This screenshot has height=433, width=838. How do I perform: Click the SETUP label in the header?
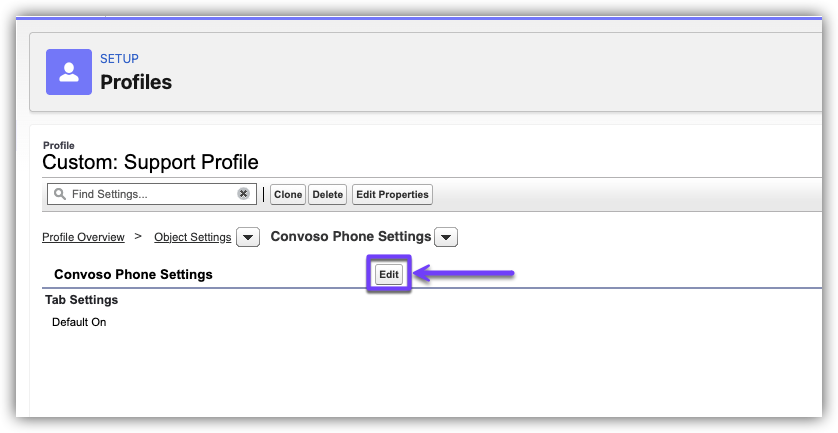click(119, 59)
